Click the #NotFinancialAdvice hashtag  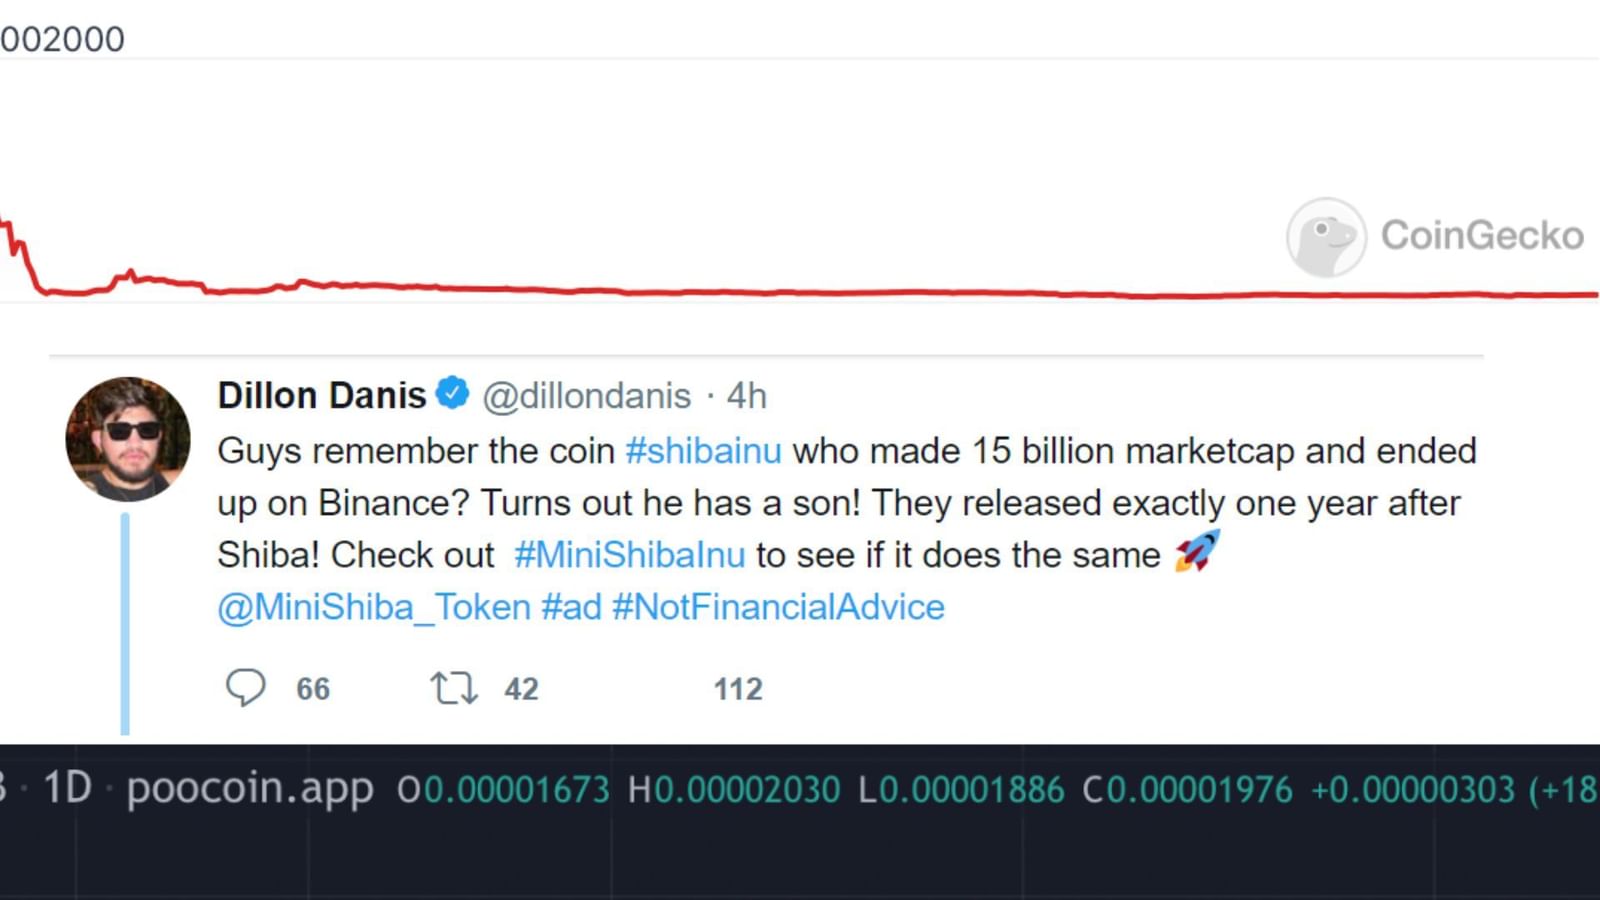[x=778, y=607]
